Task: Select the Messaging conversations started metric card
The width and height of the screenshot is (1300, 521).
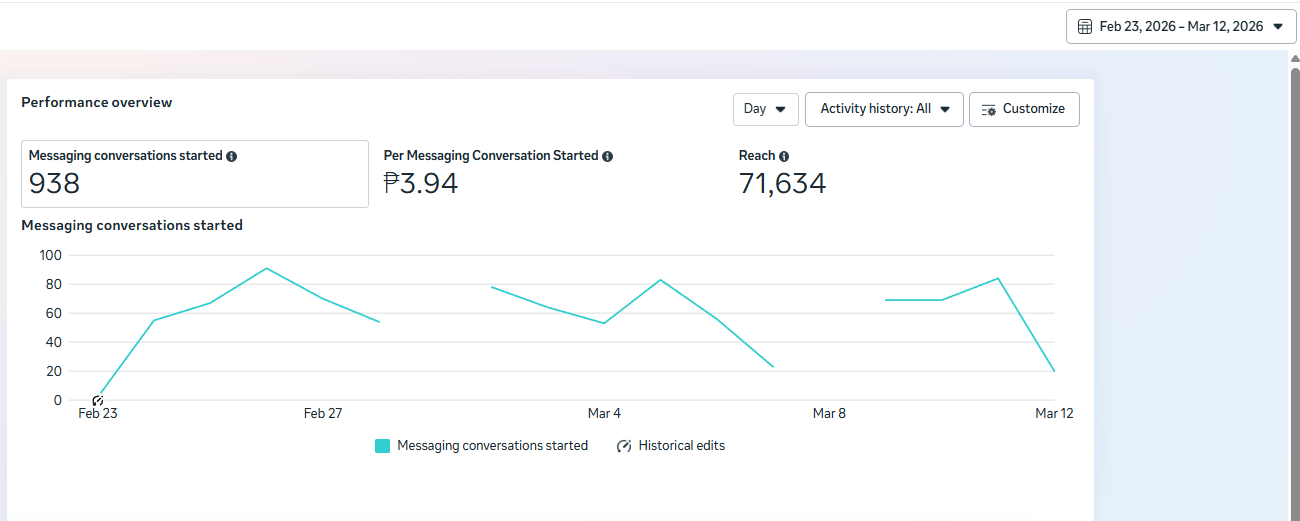Action: pos(195,174)
